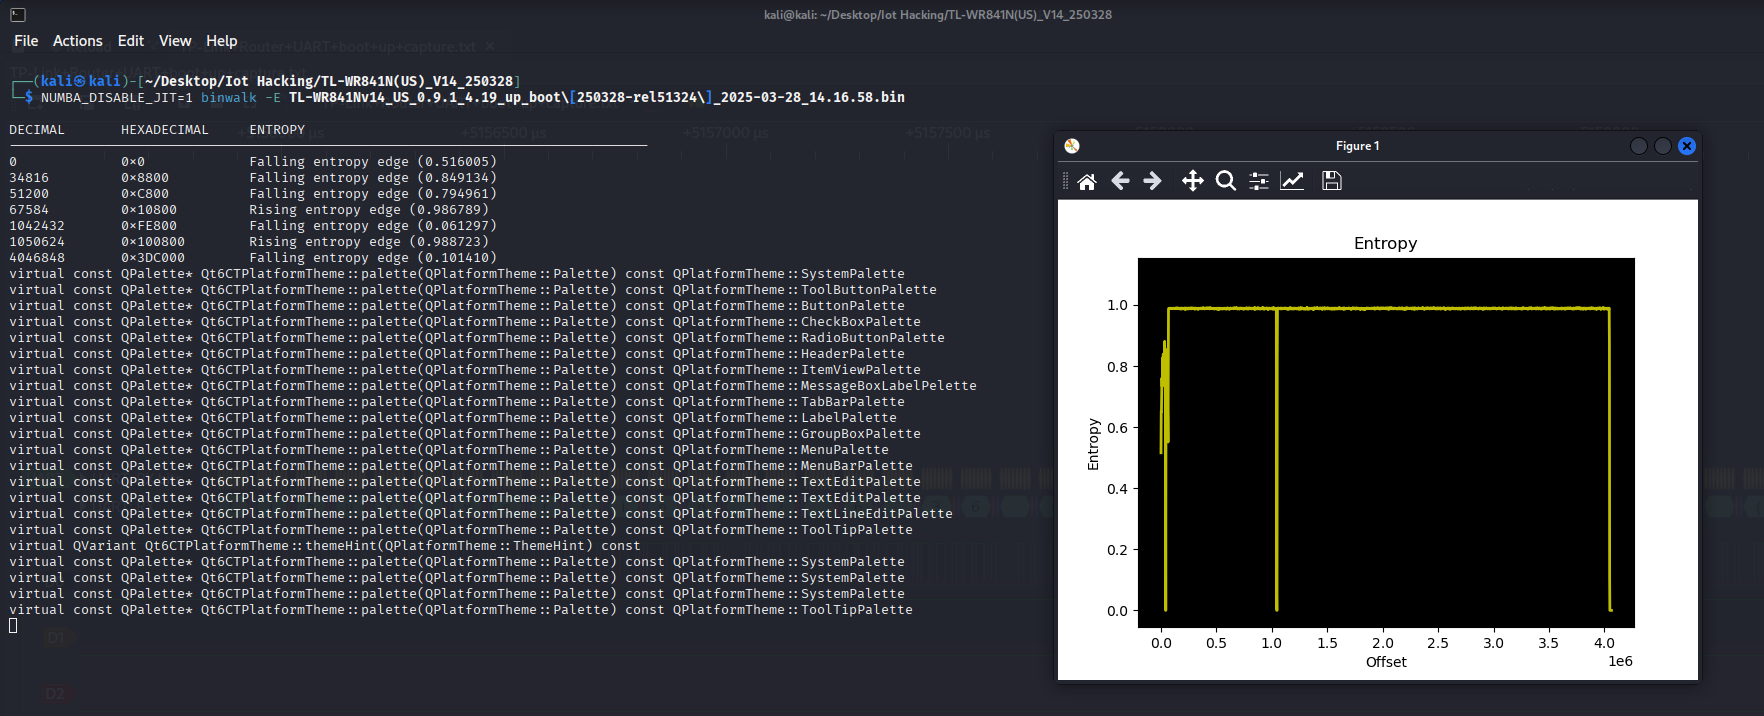Open the Actions menu
Screen dimensions: 1764x716
pyautogui.click(x=77, y=41)
